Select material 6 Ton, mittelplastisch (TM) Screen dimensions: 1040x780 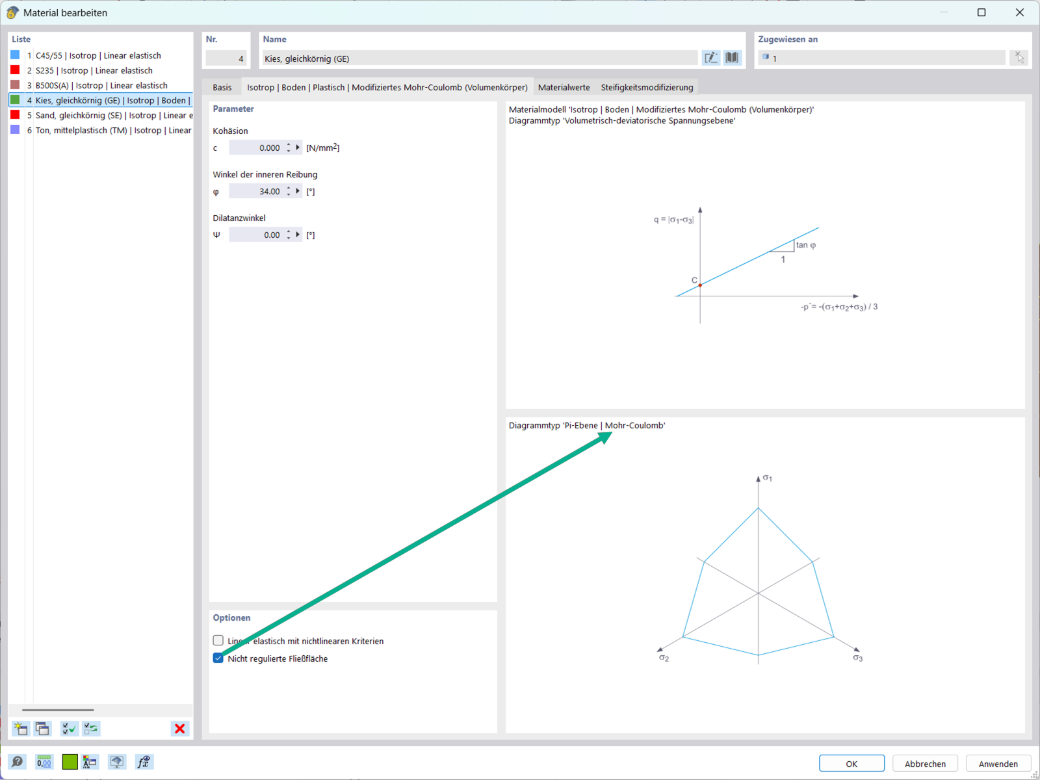point(101,130)
